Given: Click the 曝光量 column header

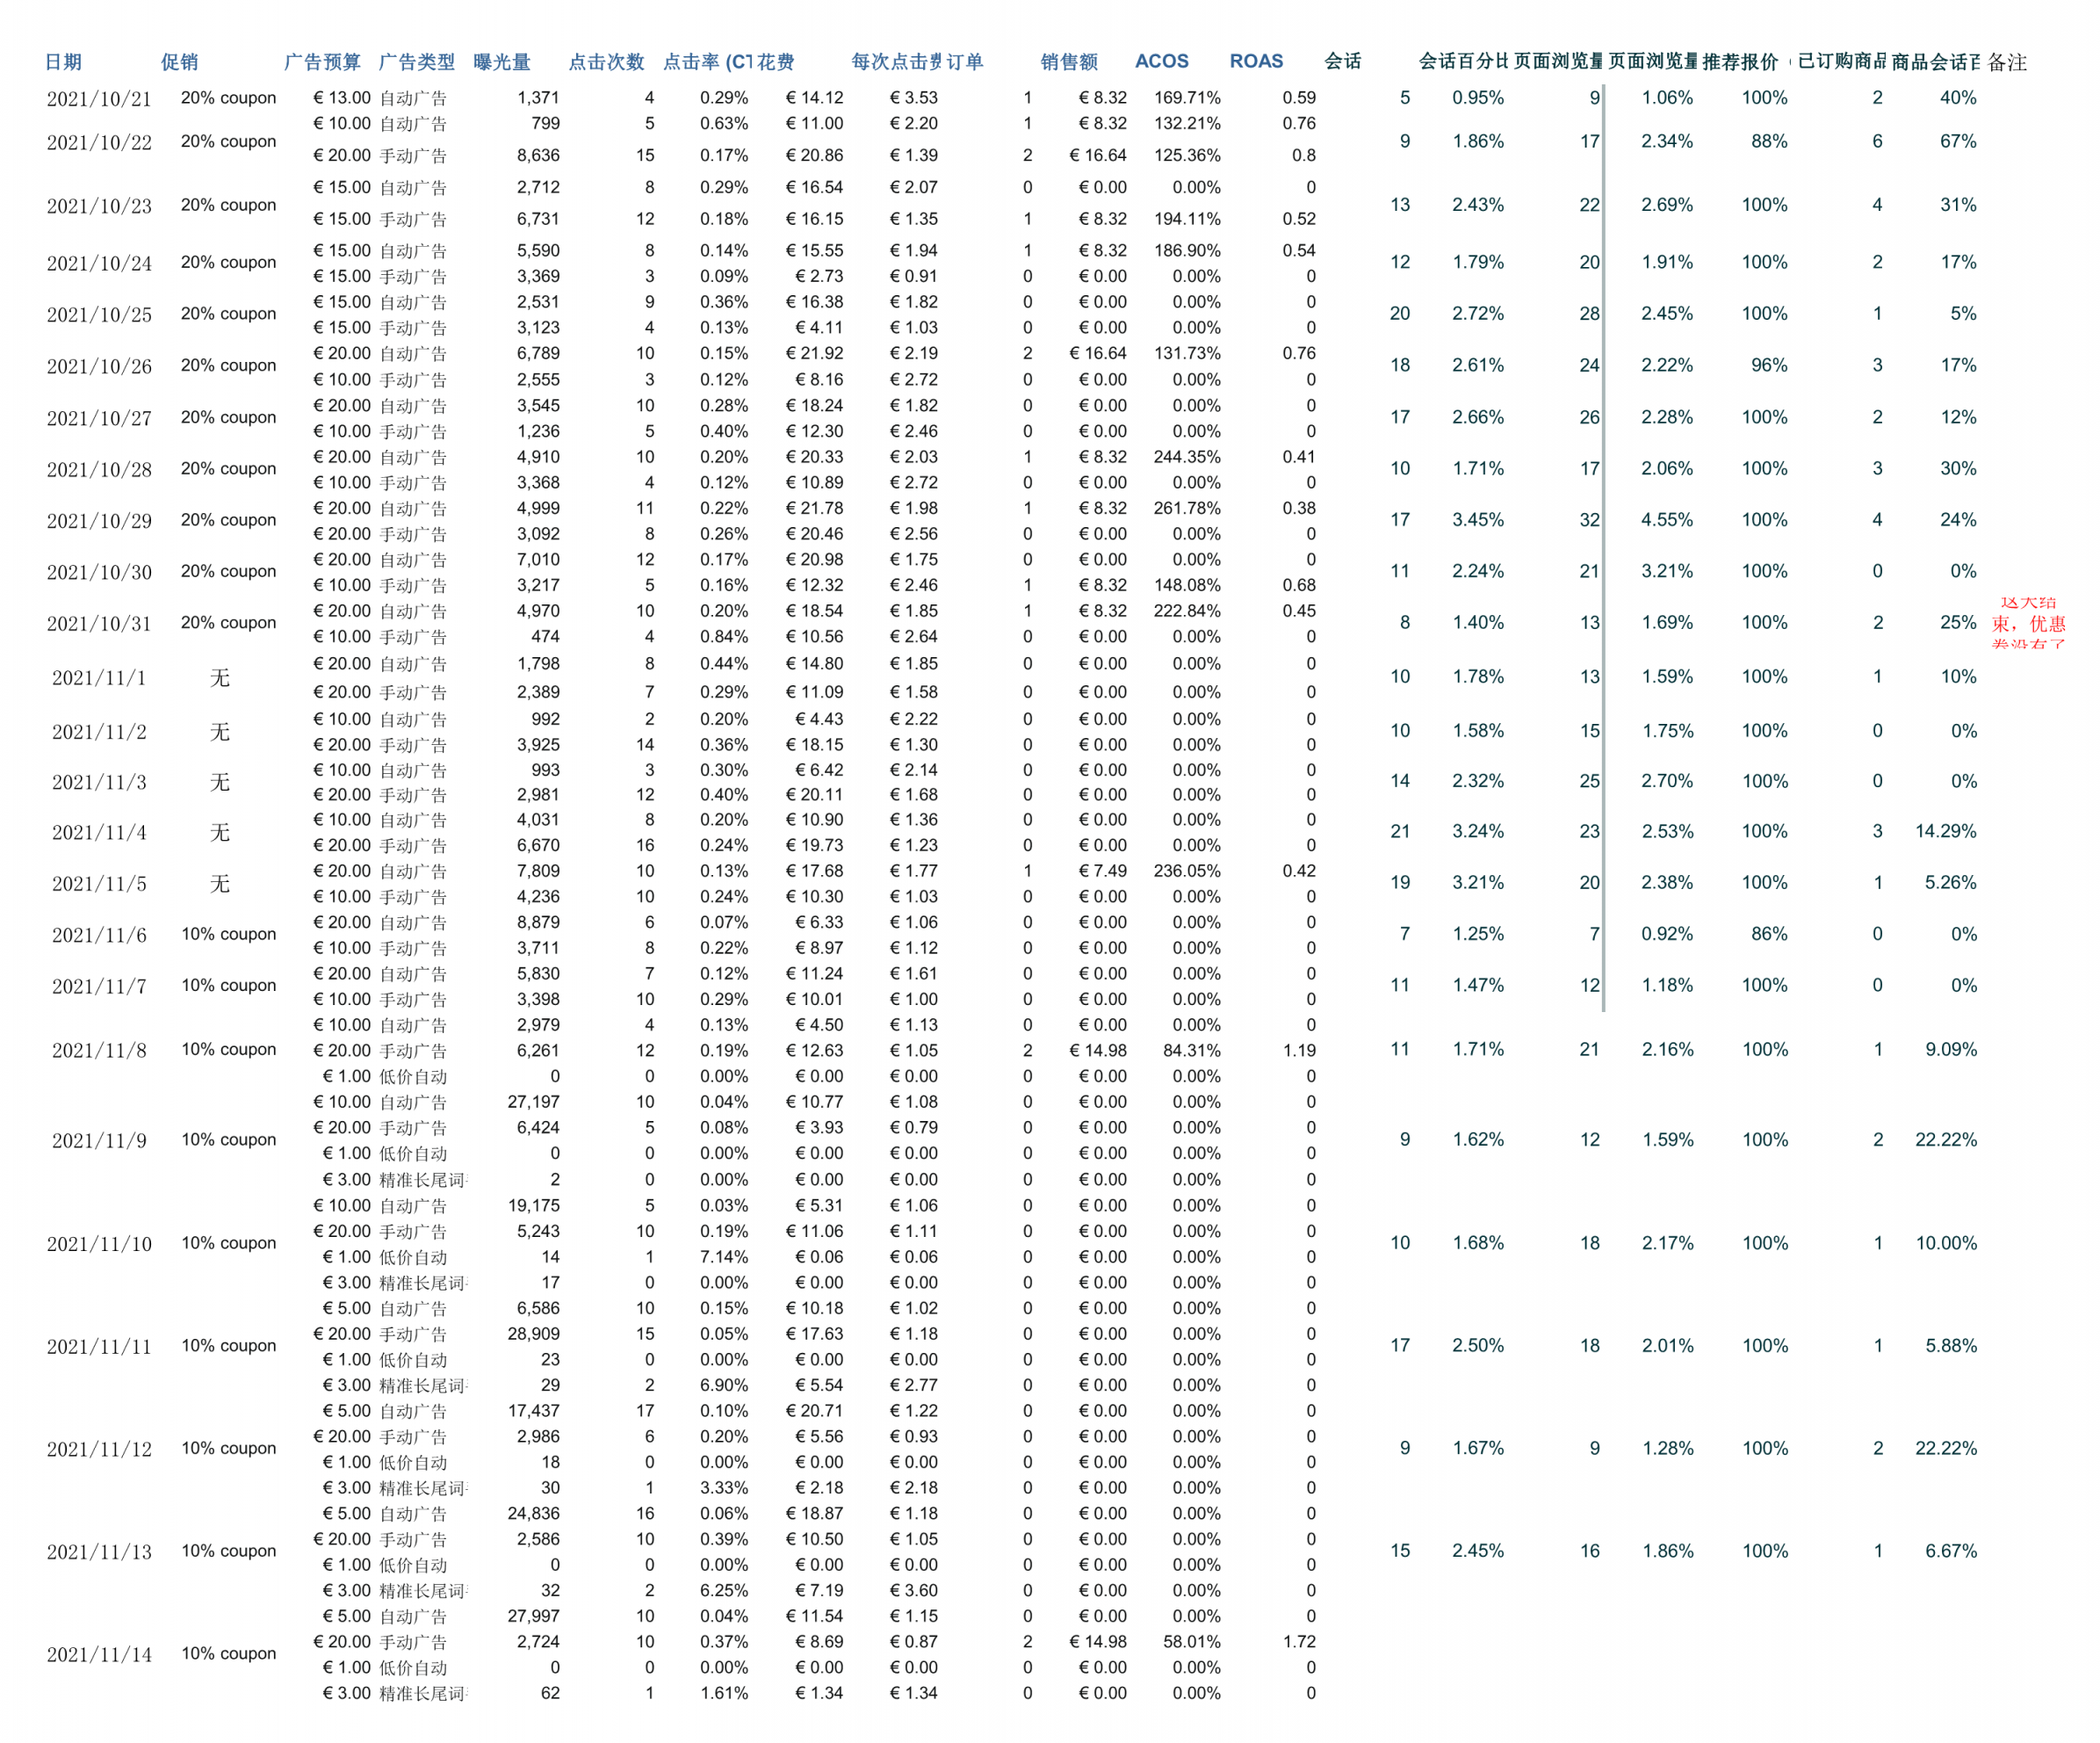Looking at the screenshot, I should point(501,62).
